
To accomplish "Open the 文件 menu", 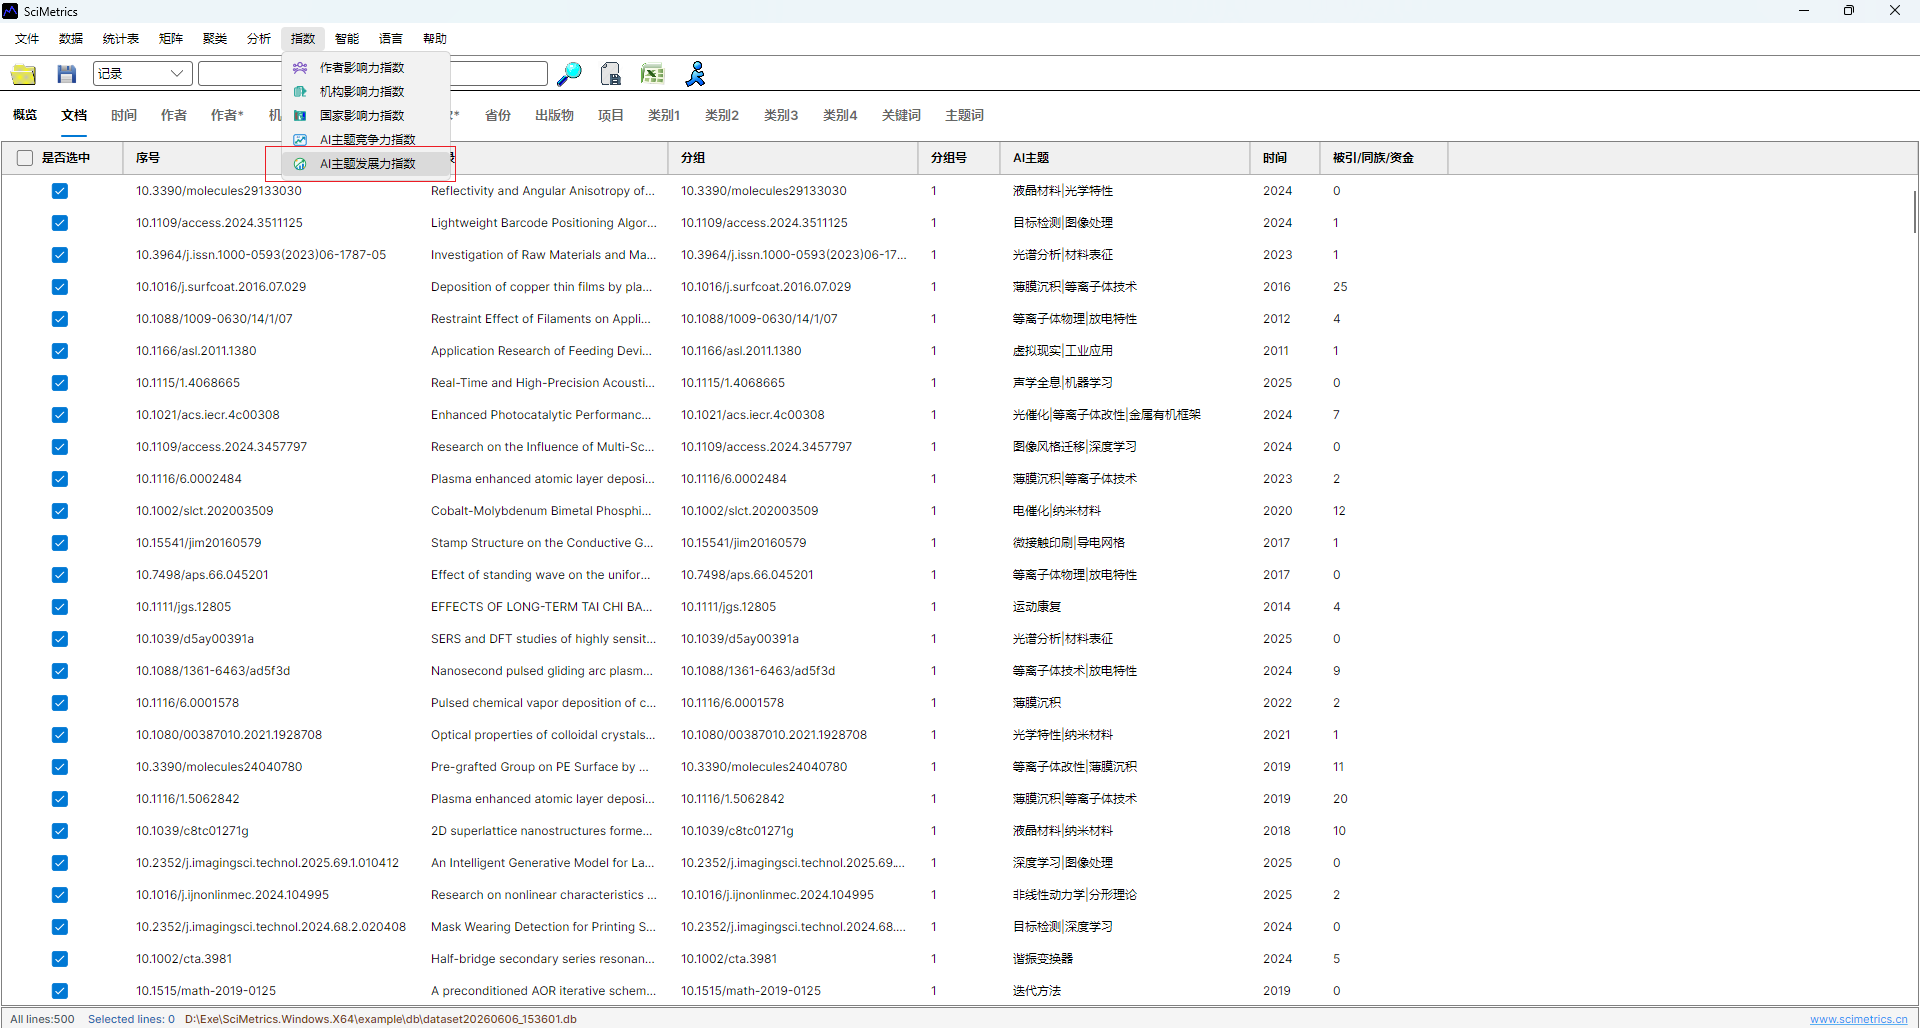I will coord(27,39).
